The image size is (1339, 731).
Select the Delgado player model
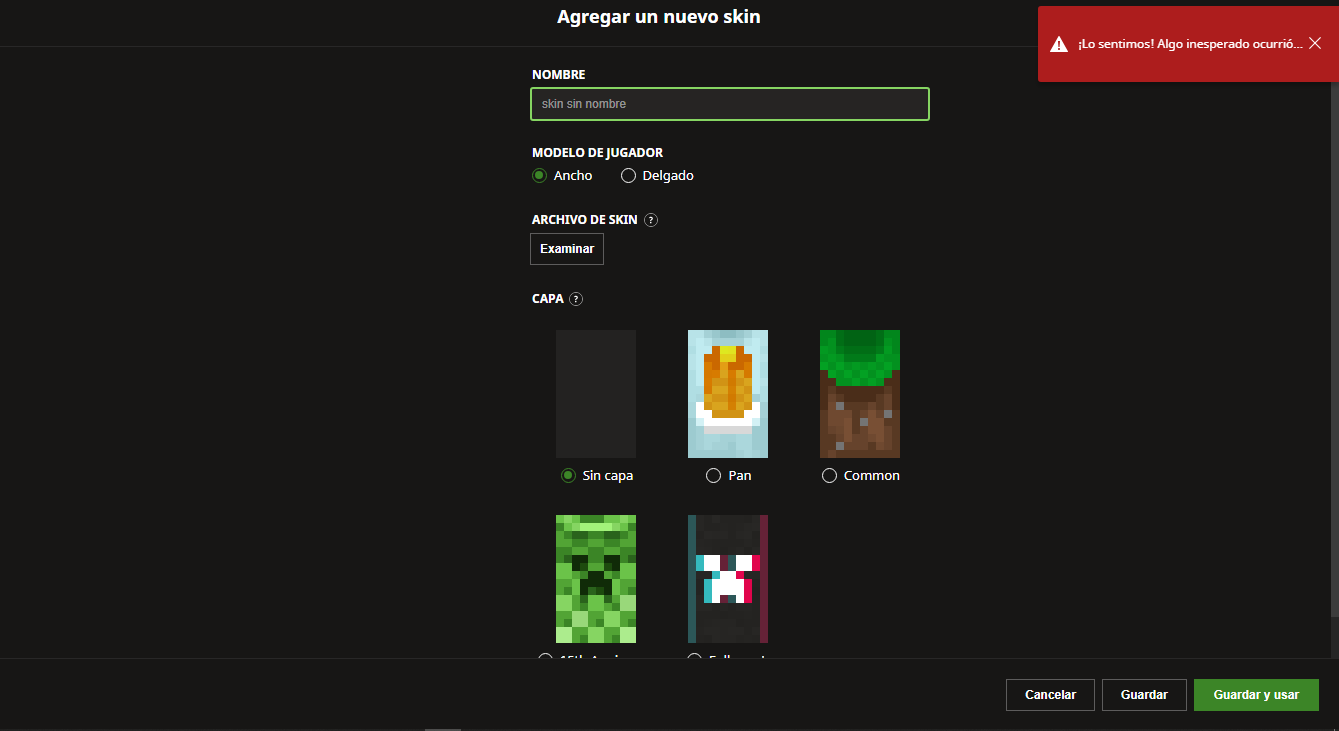(x=629, y=176)
